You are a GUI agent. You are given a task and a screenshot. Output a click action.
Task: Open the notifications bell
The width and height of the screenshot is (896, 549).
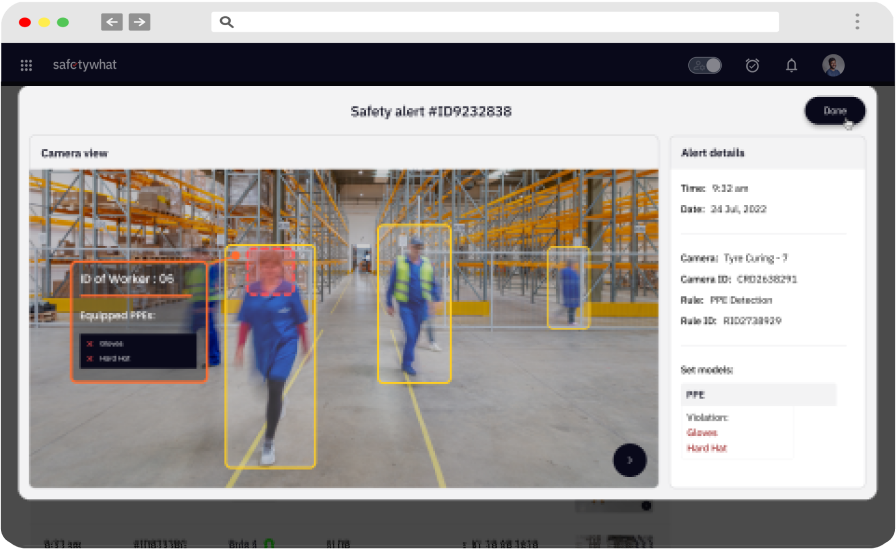791,66
